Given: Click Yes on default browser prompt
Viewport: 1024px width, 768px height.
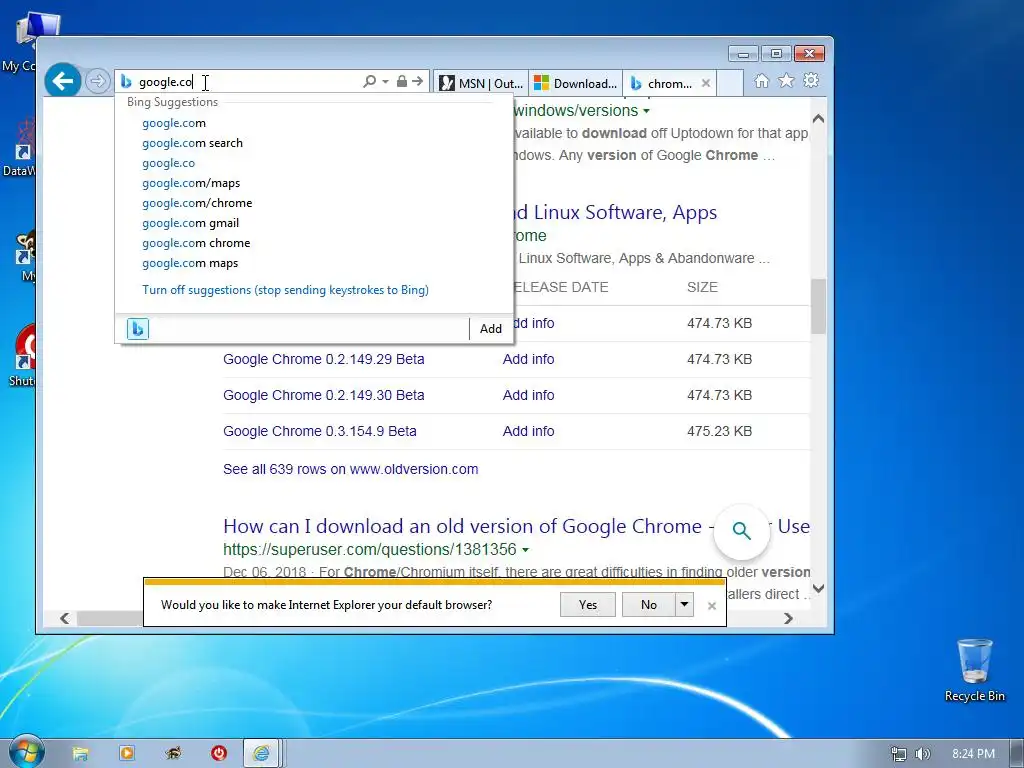Looking at the screenshot, I should point(588,605).
